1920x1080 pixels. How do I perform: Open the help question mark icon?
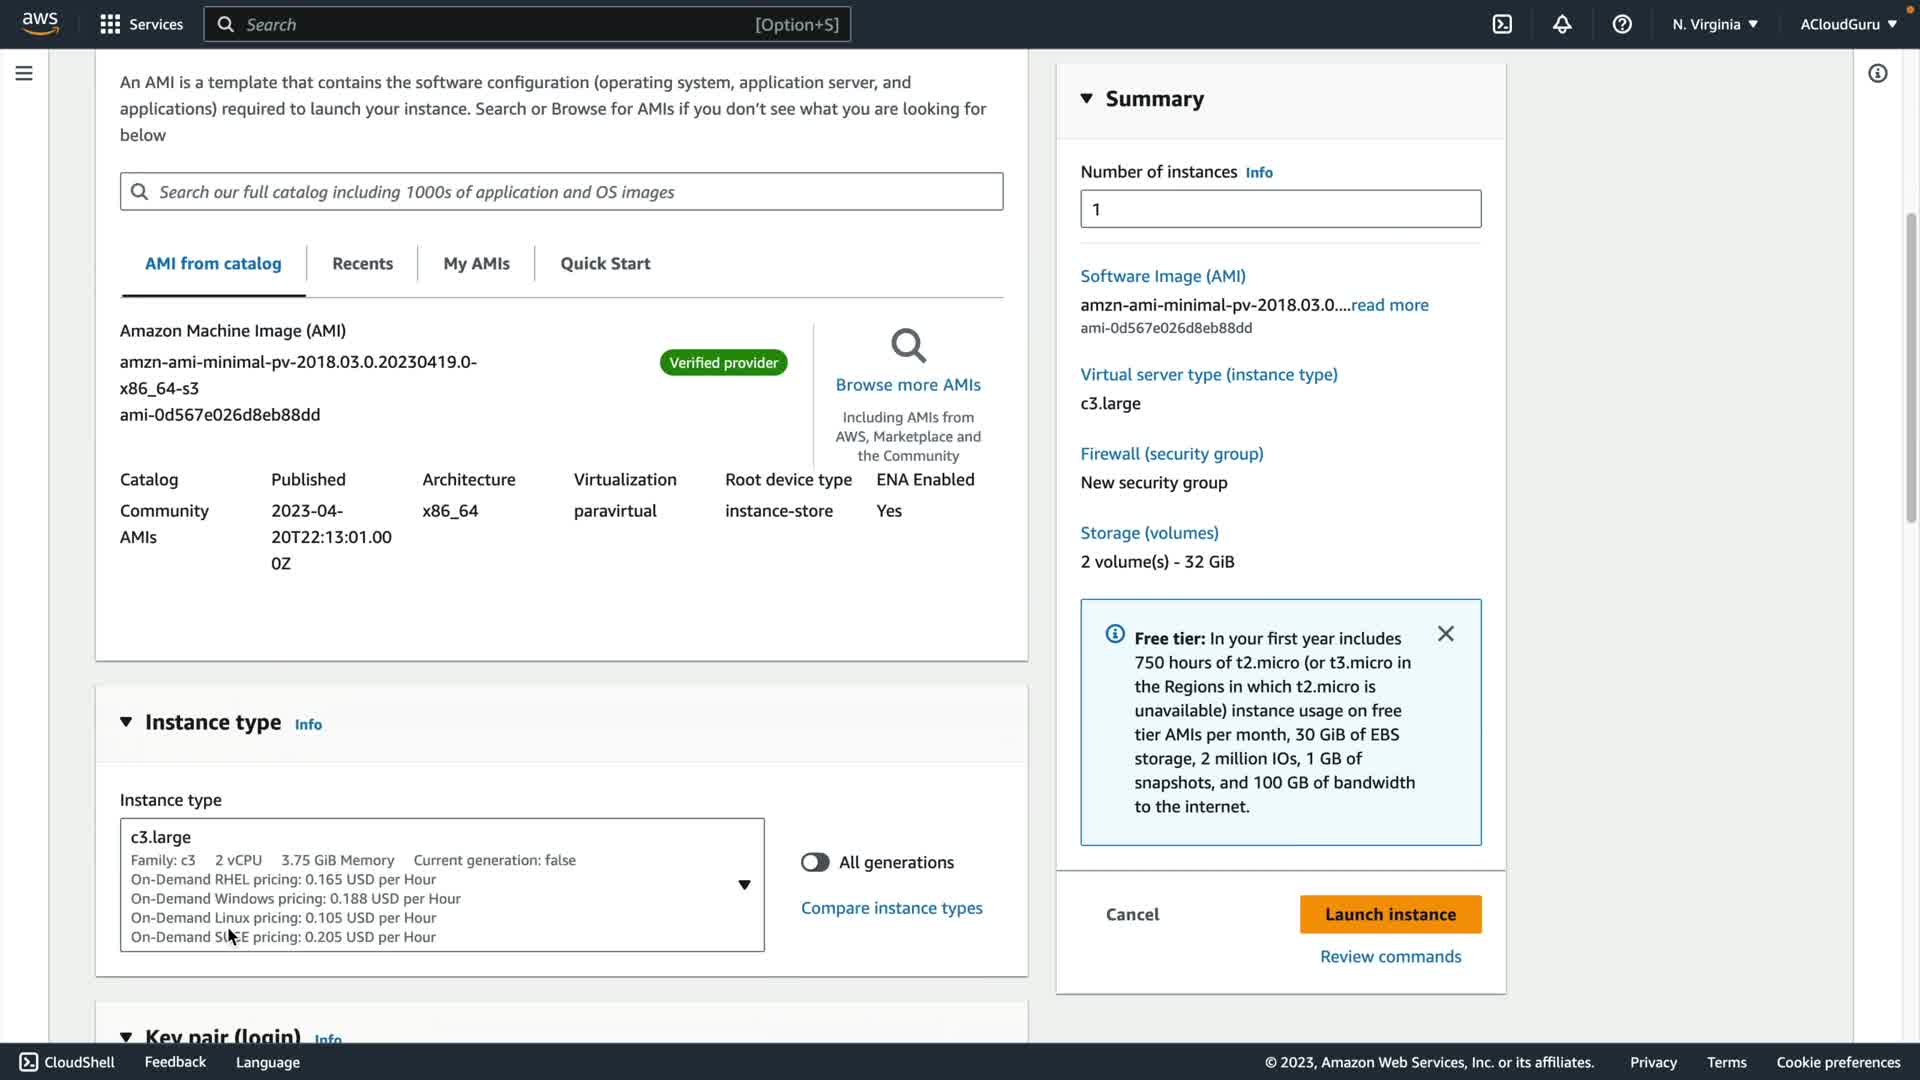(1622, 24)
